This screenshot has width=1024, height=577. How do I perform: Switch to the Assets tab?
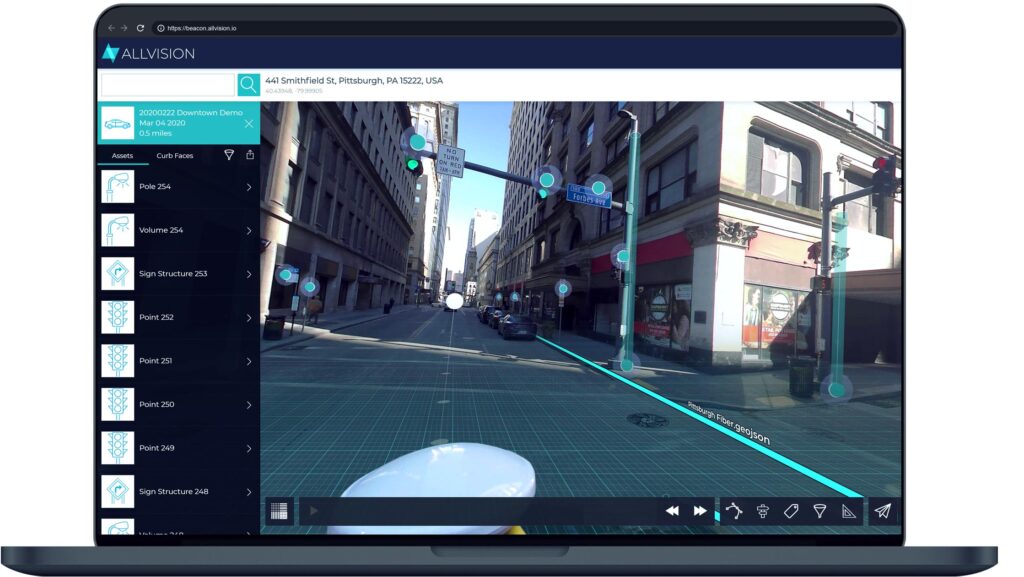[122, 156]
